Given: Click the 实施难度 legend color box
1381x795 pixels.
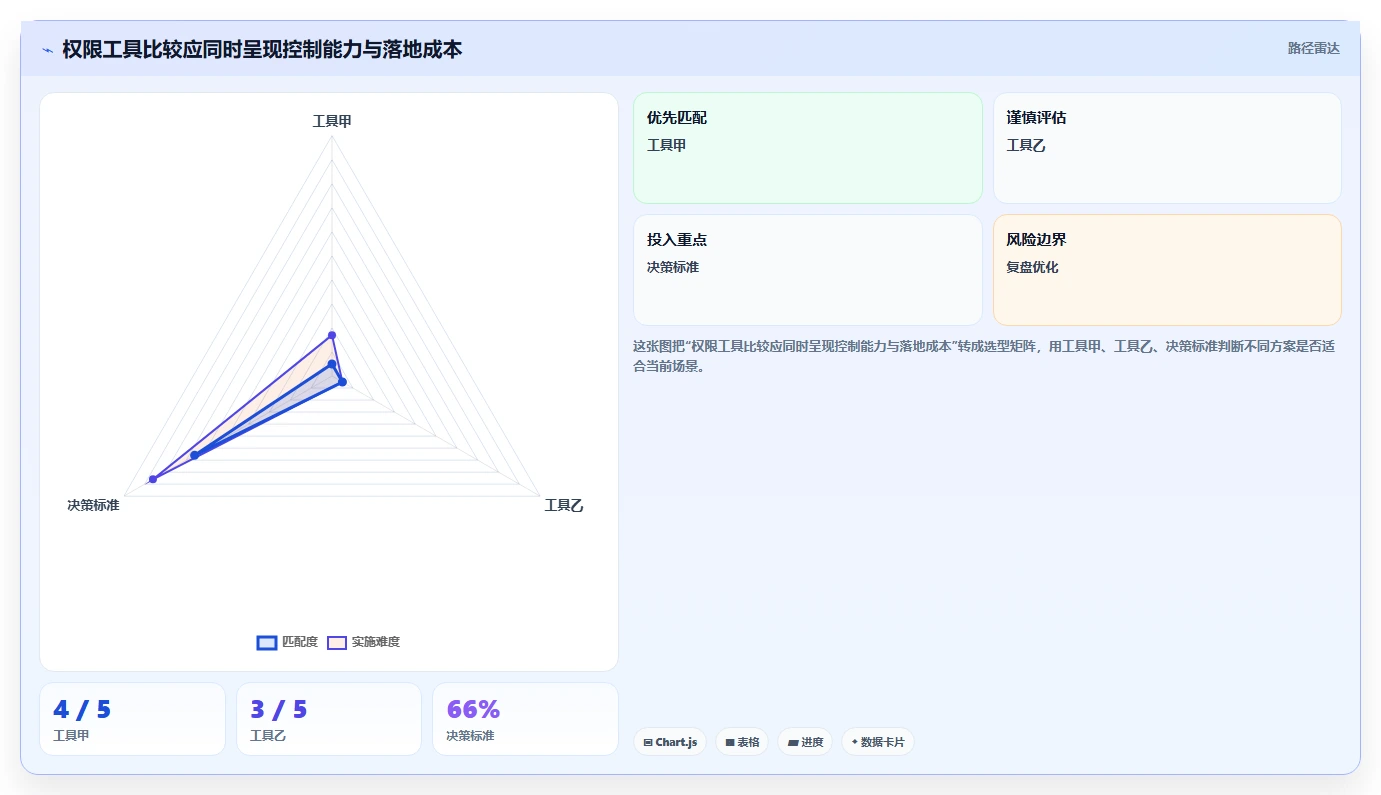Looking at the screenshot, I should point(337,642).
